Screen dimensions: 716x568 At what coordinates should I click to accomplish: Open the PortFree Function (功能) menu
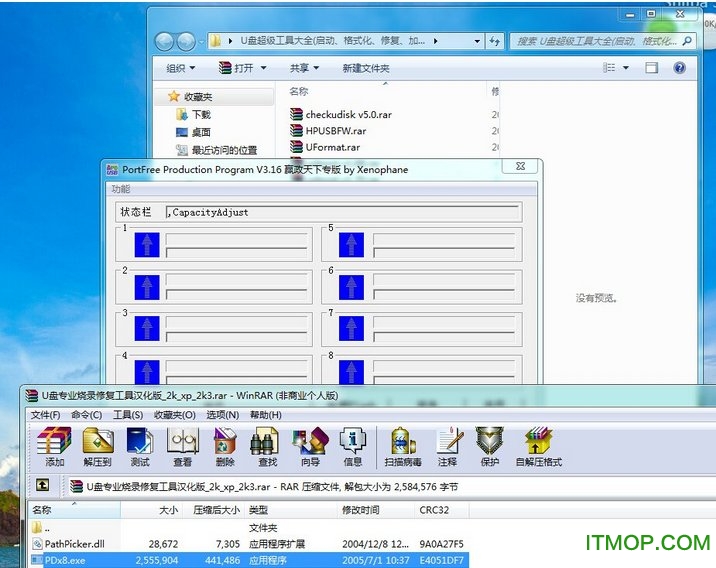coord(121,189)
